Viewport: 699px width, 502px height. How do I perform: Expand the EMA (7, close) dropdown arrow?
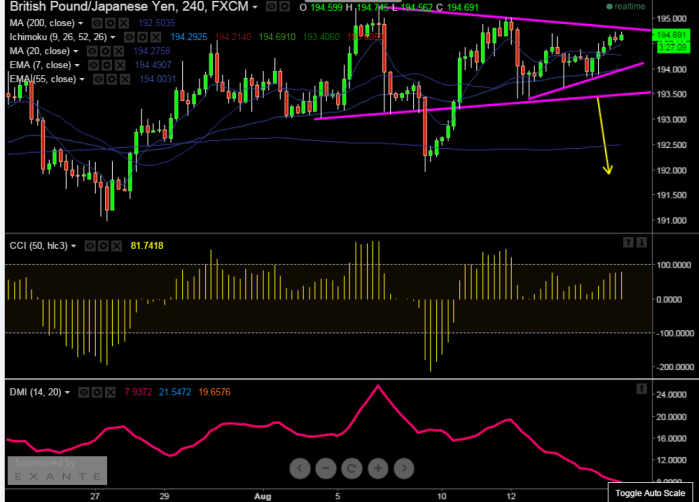[x=77, y=65]
